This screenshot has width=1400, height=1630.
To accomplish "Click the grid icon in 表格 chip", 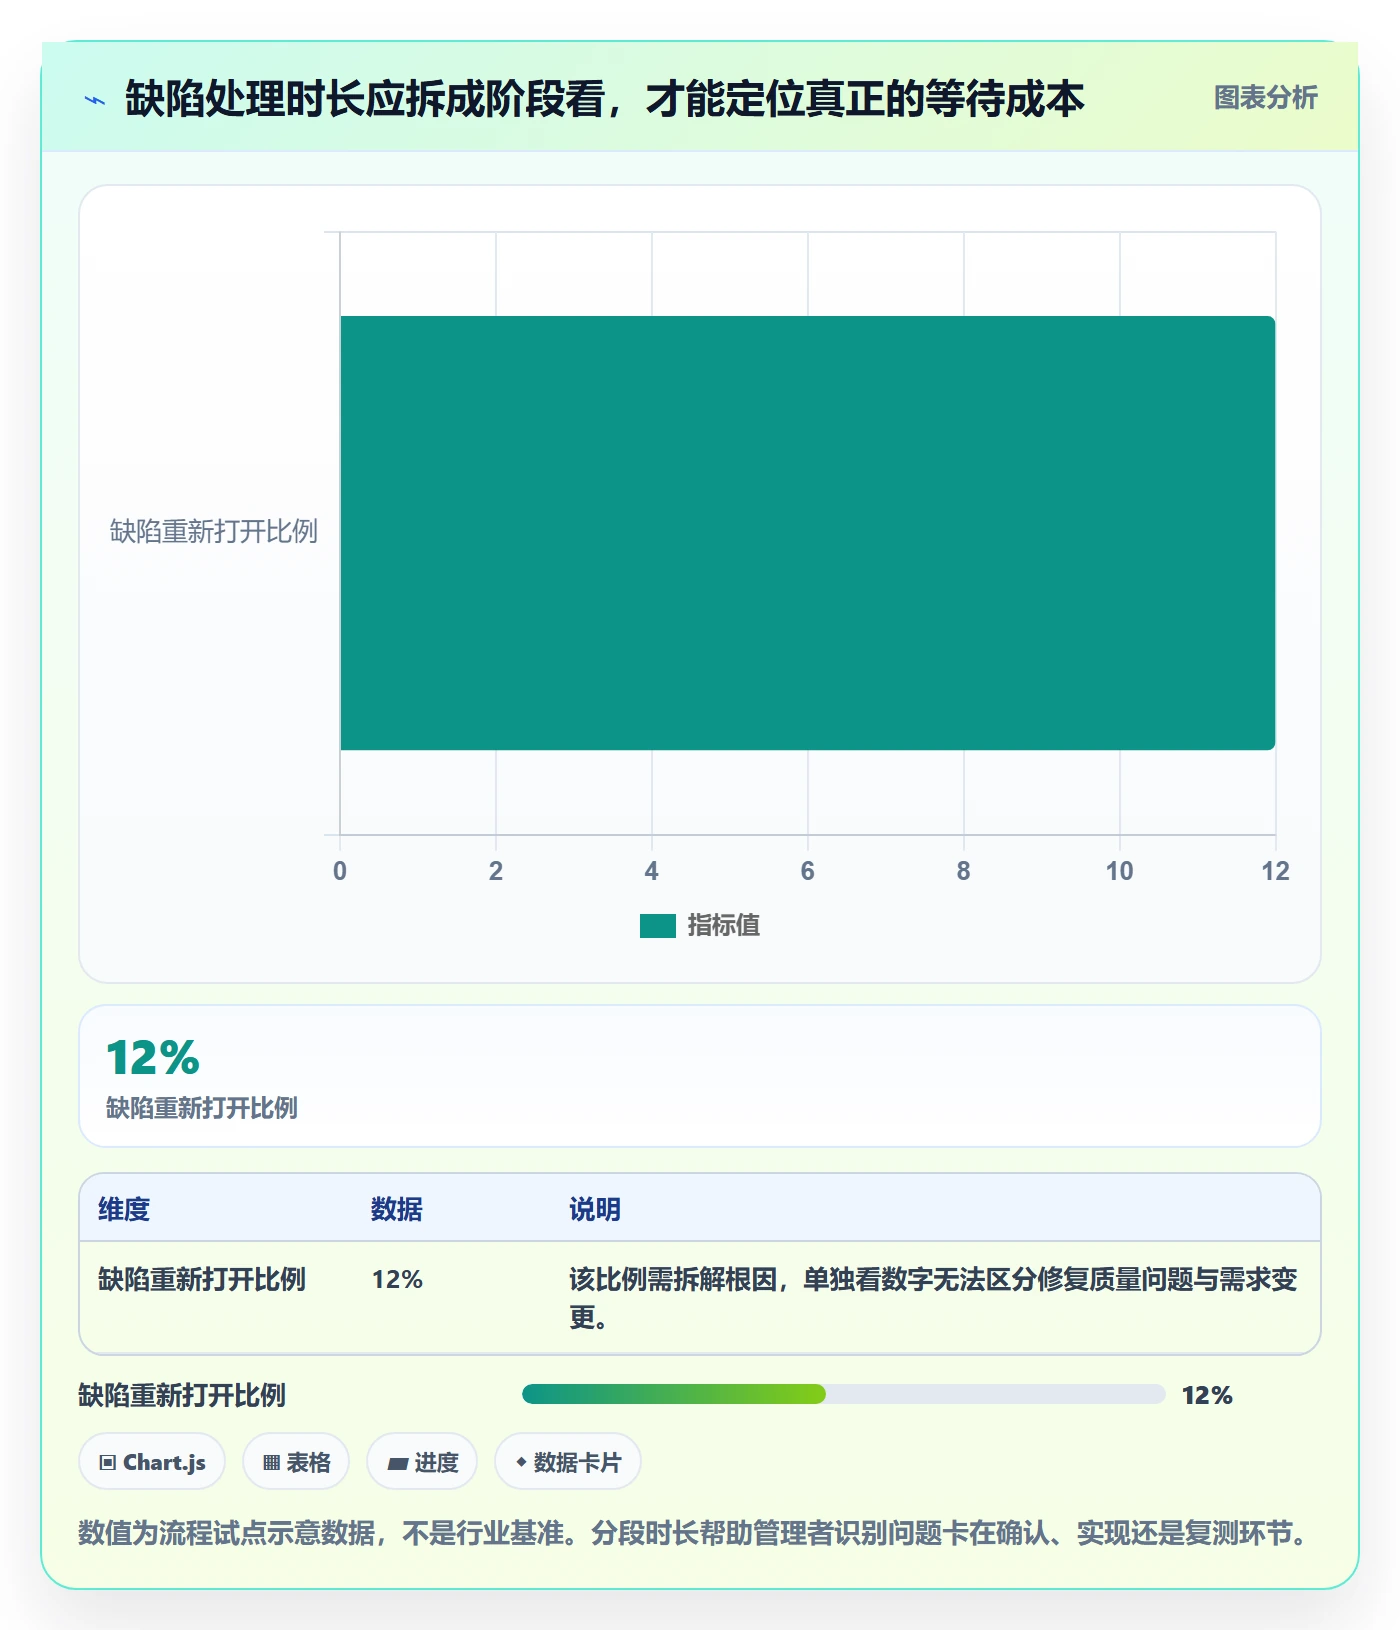I will coord(271,1463).
